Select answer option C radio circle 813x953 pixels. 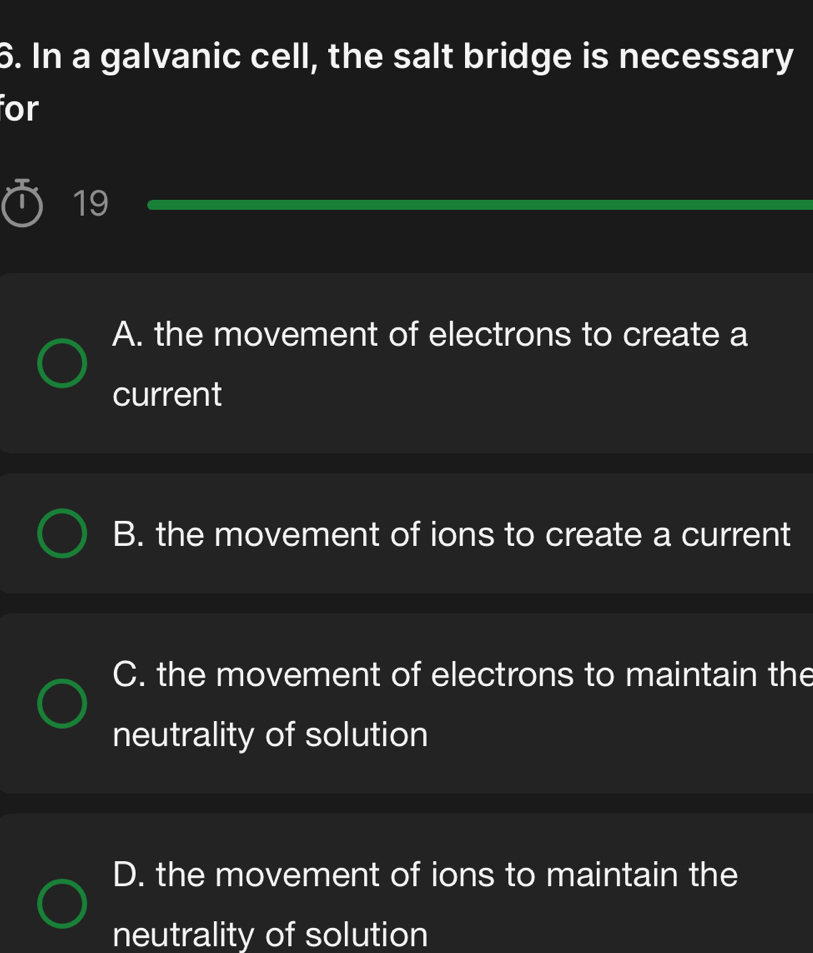click(60, 703)
